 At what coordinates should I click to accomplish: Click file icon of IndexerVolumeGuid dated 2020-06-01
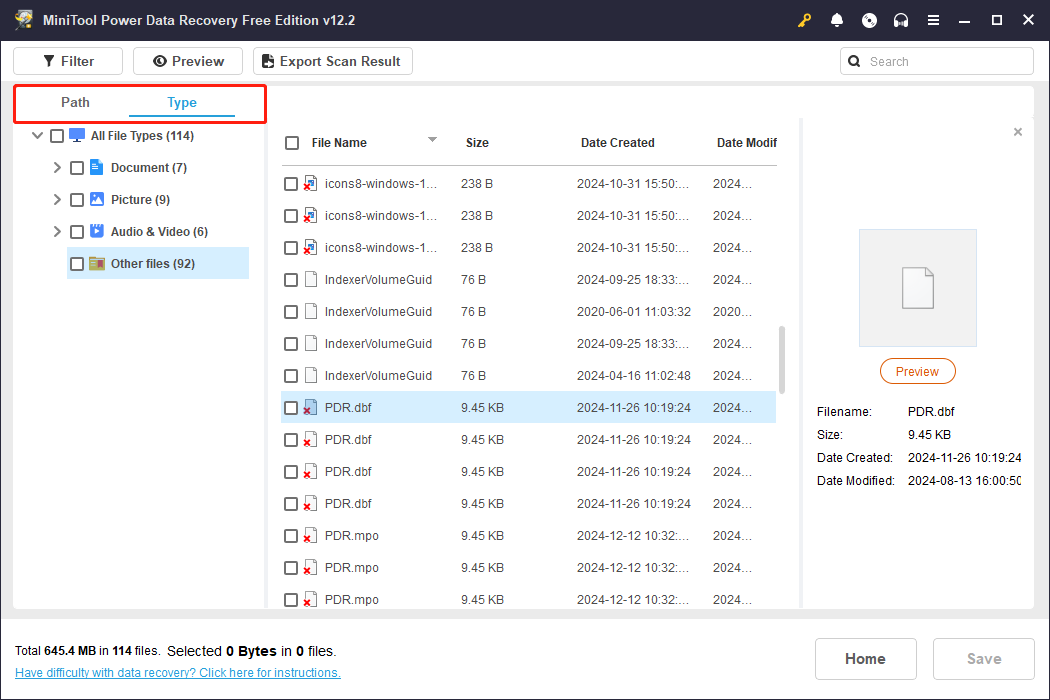click(311, 311)
